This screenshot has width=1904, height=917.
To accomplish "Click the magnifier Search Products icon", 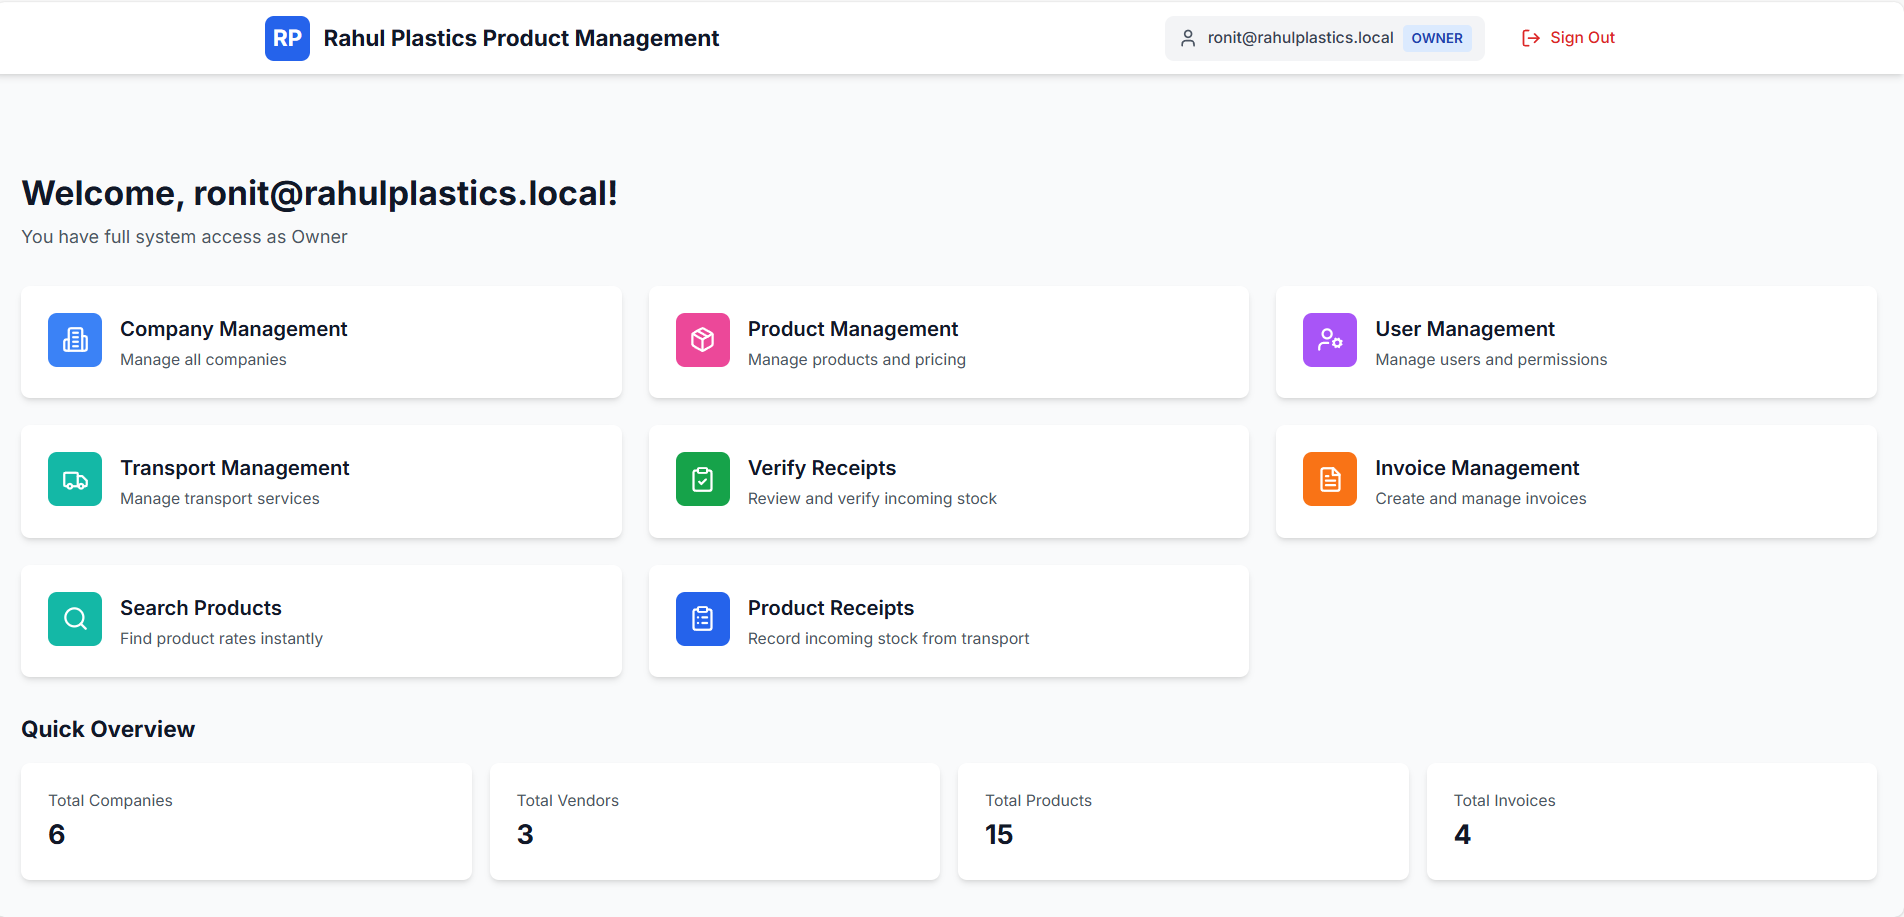I will [75, 619].
